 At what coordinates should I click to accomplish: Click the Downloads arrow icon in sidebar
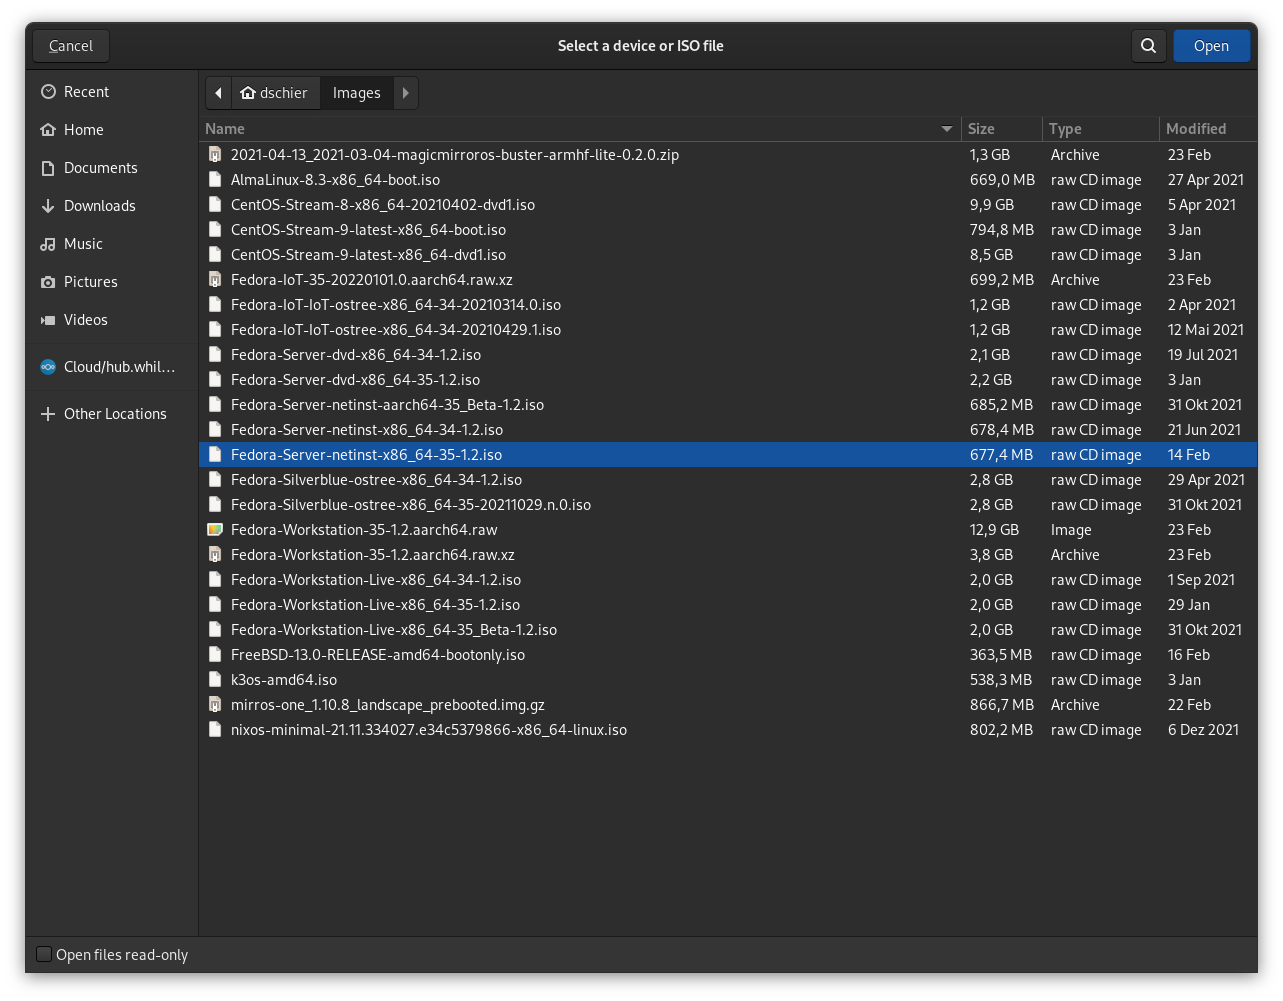point(48,206)
